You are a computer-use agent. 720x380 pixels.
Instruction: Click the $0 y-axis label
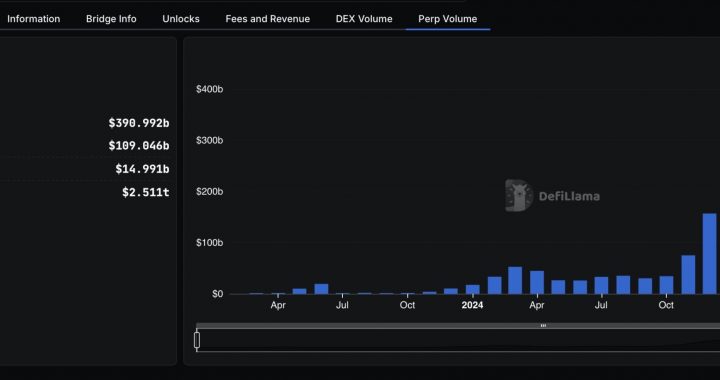(x=218, y=294)
